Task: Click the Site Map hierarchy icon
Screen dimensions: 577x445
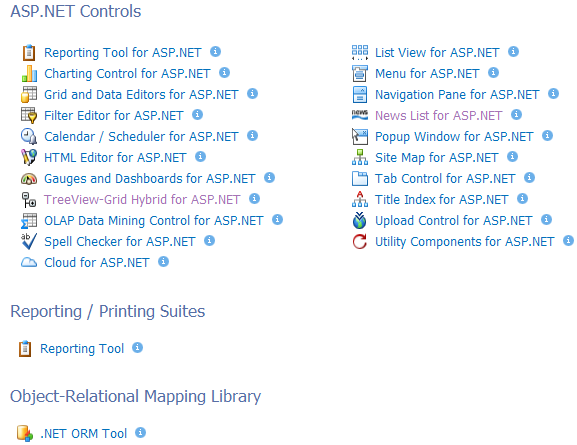Action: pyautogui.click(x=360, y=158)
